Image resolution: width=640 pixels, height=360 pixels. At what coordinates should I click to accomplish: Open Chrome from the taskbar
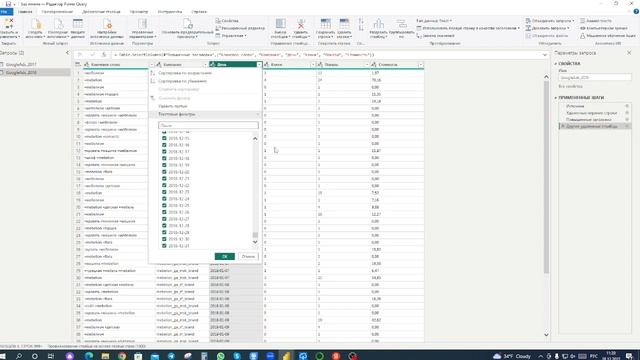point(122,356)
